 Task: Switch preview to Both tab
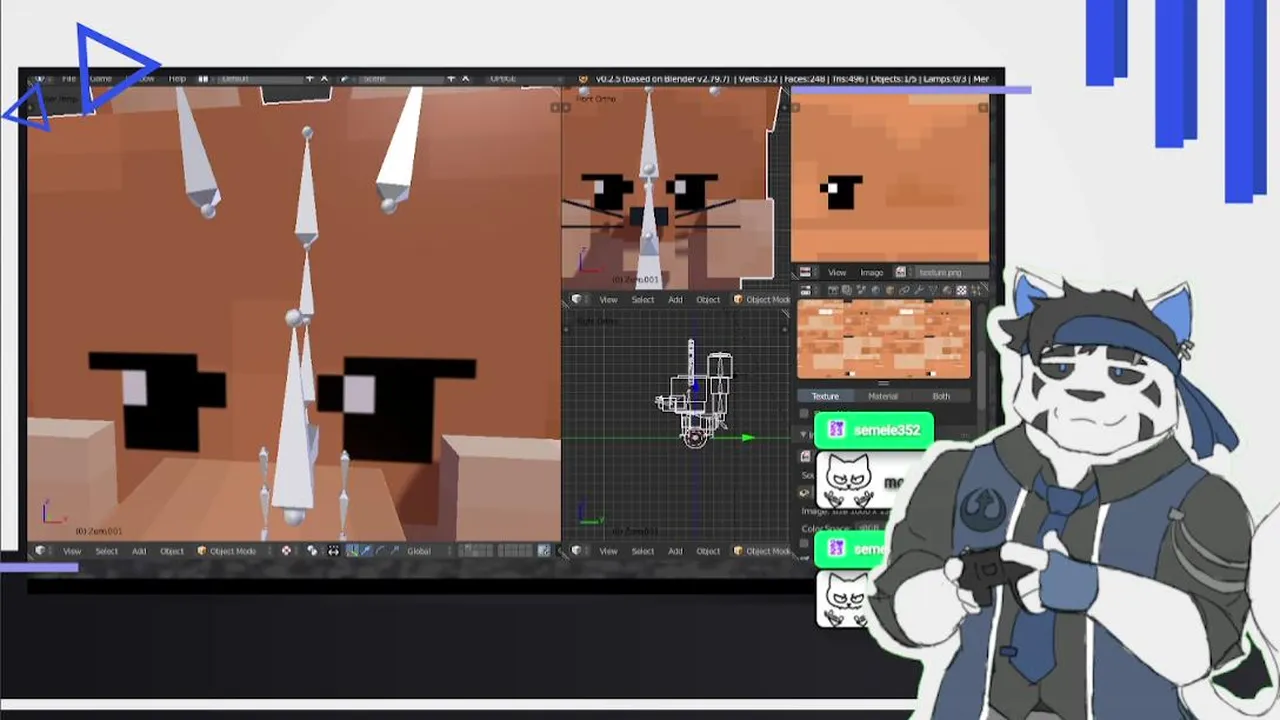coord(941,396)
